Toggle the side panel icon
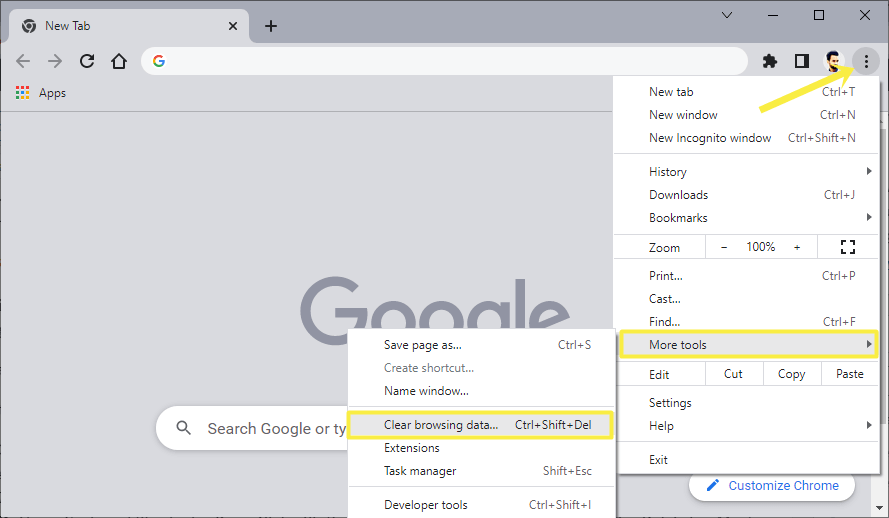 click(x=802, y=61)
